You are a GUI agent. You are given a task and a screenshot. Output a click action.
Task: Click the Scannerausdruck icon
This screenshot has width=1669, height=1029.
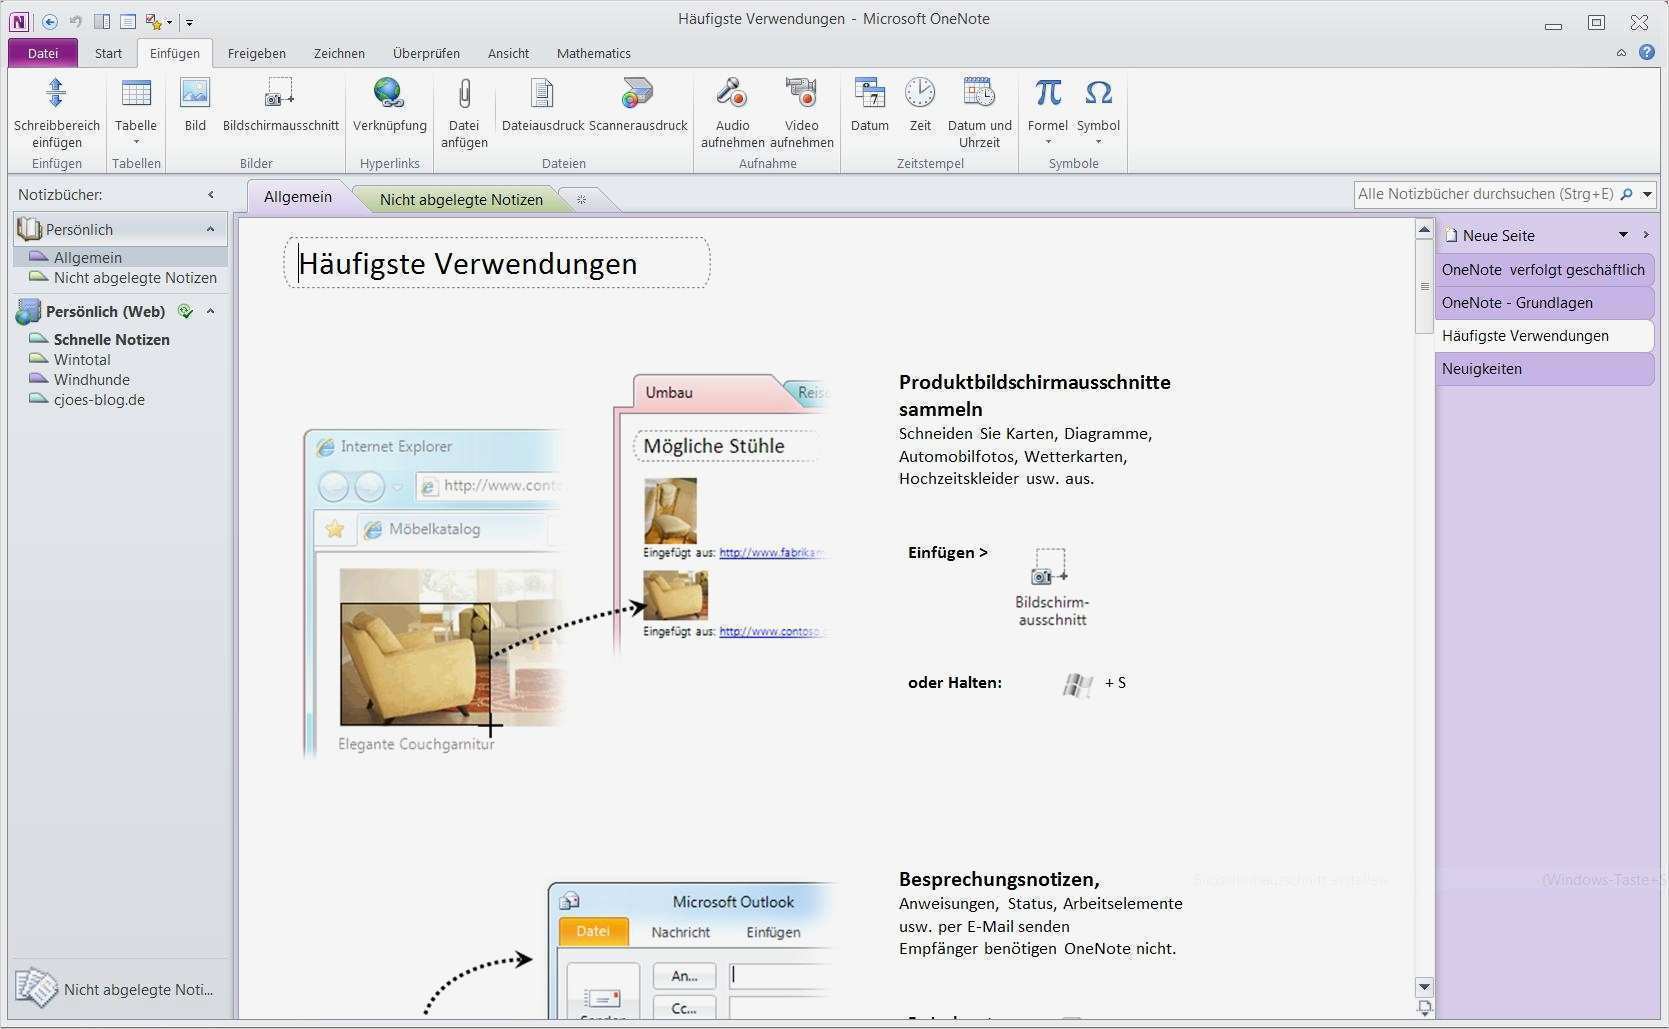click(637, 93)
